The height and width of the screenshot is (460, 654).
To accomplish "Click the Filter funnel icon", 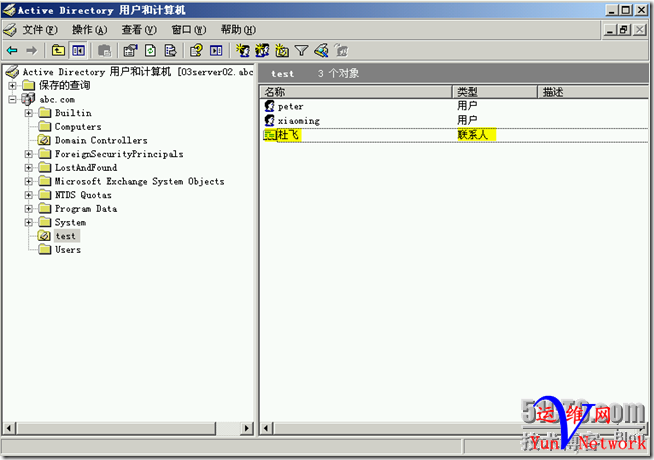I will point(301,51).
